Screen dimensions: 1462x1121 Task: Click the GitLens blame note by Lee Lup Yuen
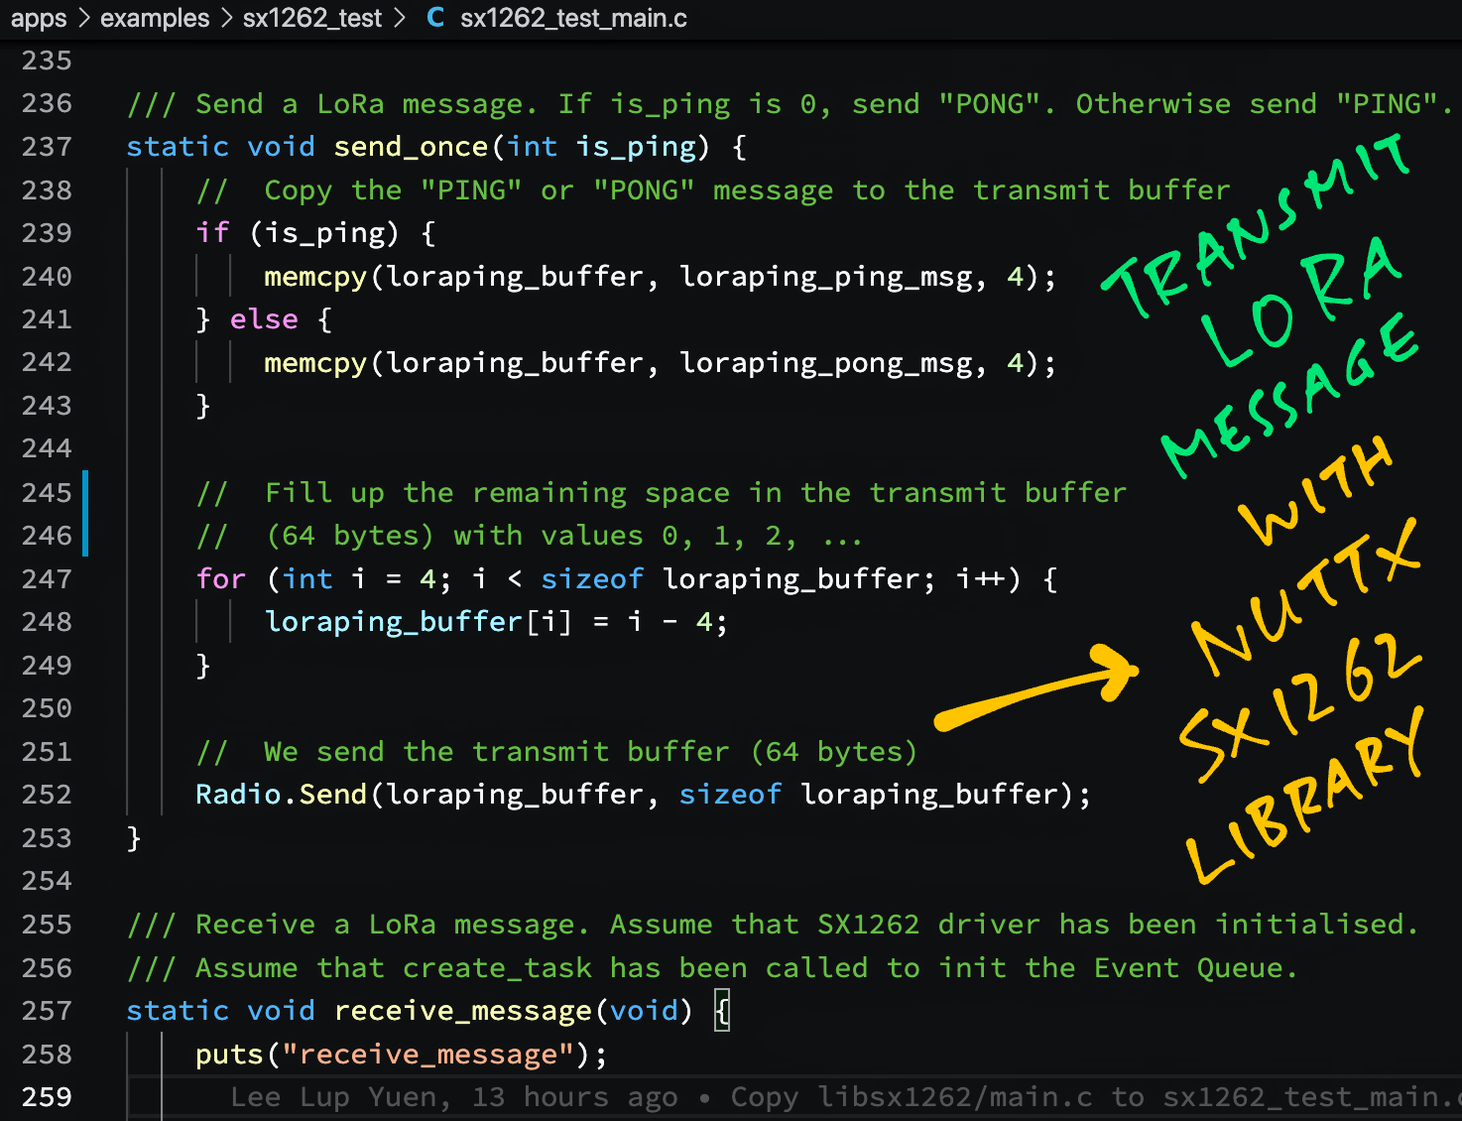(840, 1097)
